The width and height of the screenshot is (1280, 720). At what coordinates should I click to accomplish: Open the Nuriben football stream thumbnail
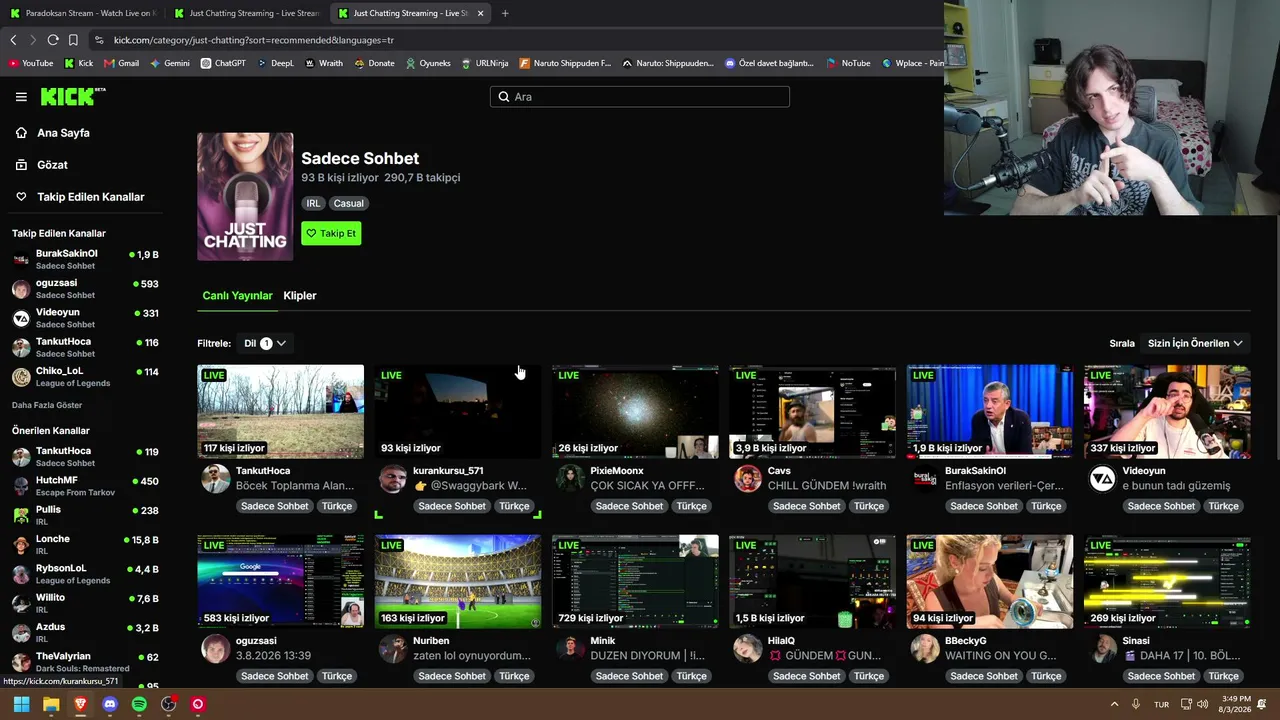(458, 581)
